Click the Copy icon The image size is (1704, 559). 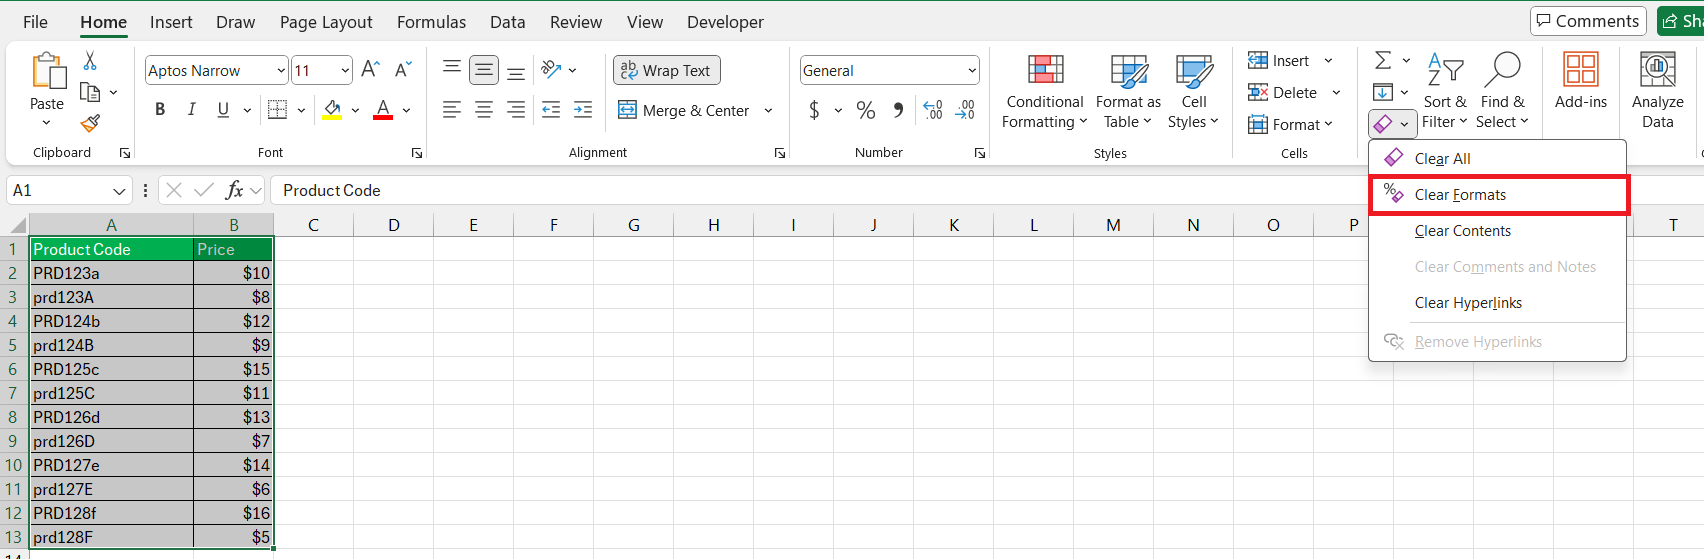pyautogui.click(x=90, y=92)
